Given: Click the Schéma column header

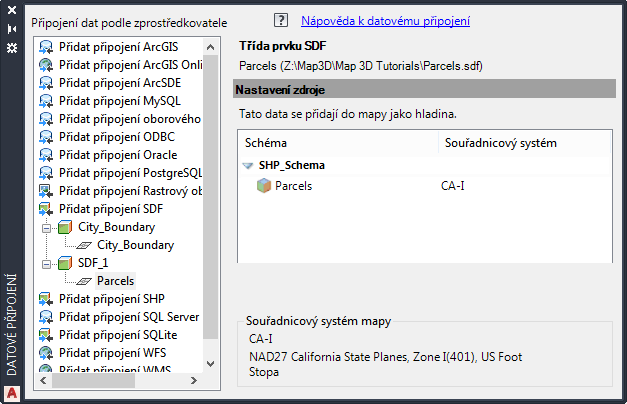Looking at the screenshot, I should click(x=265, y=144).
